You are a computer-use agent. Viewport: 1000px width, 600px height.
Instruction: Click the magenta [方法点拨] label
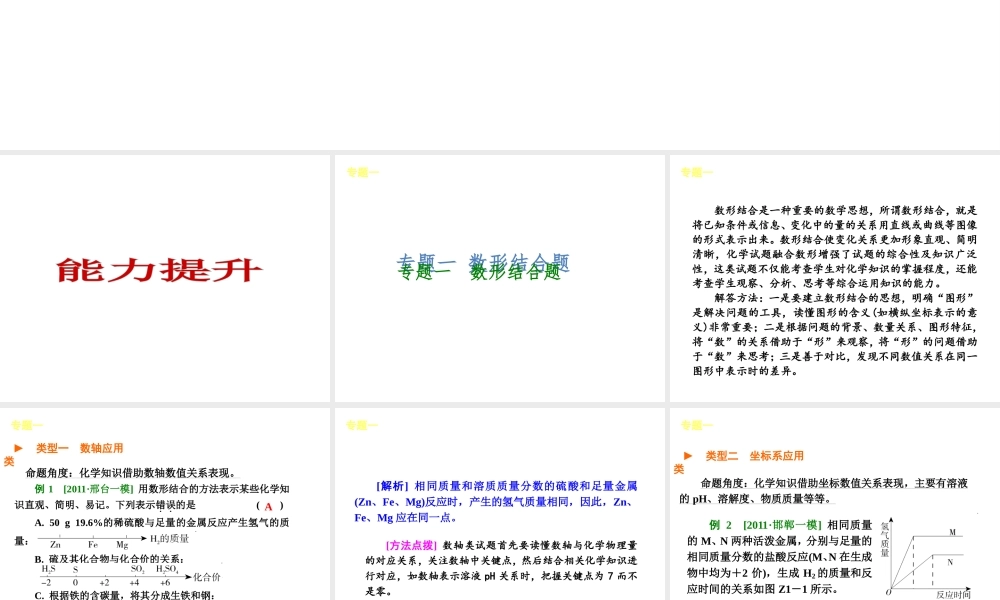point(411,545)
